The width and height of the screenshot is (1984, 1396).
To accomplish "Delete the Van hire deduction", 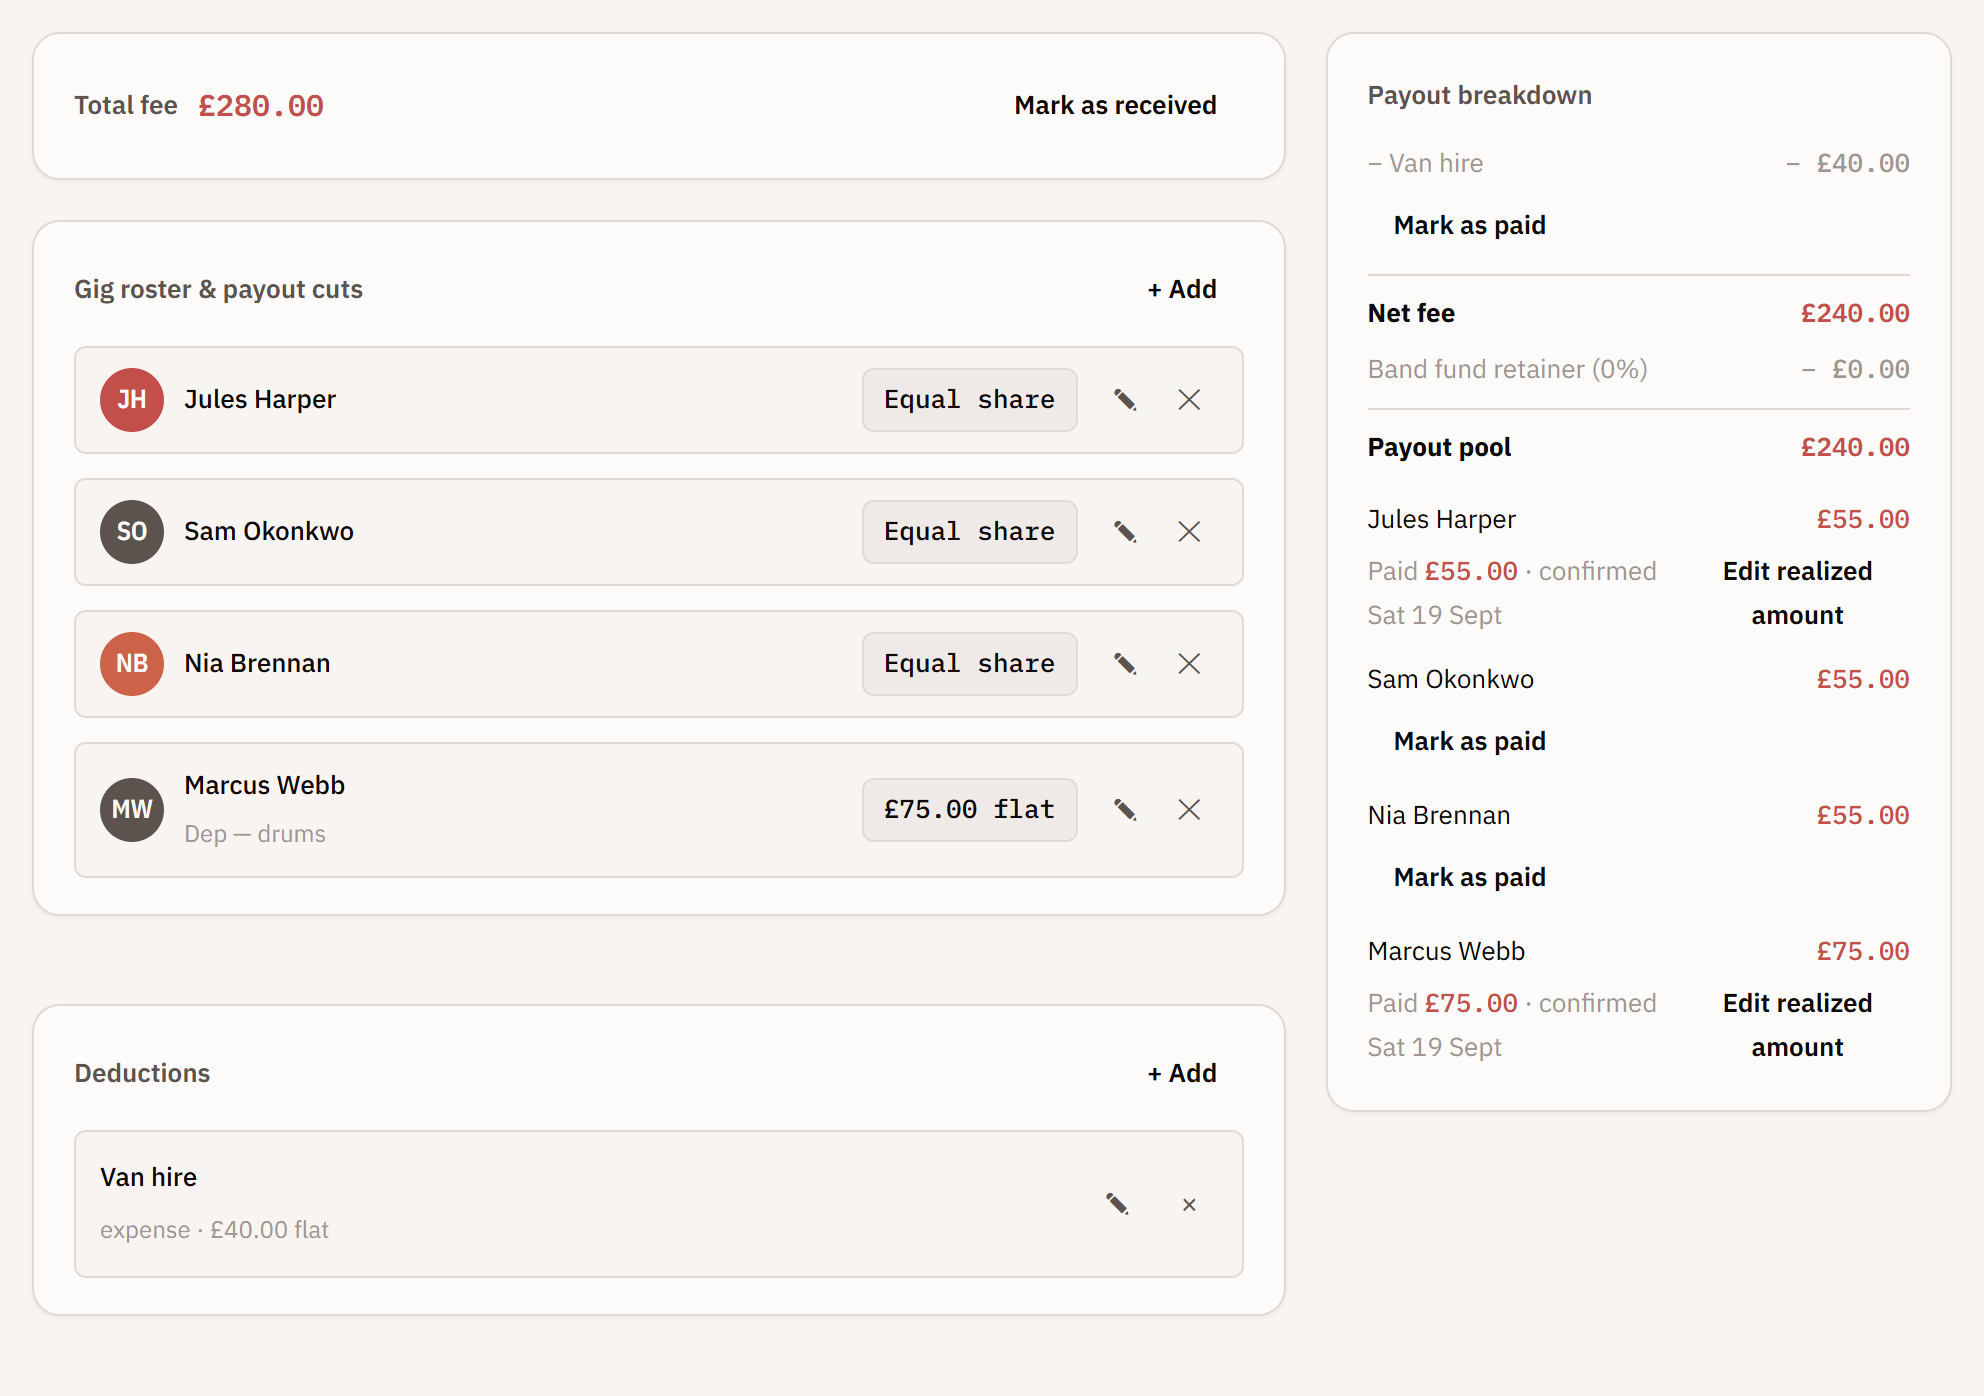I will point(1189,1204).
